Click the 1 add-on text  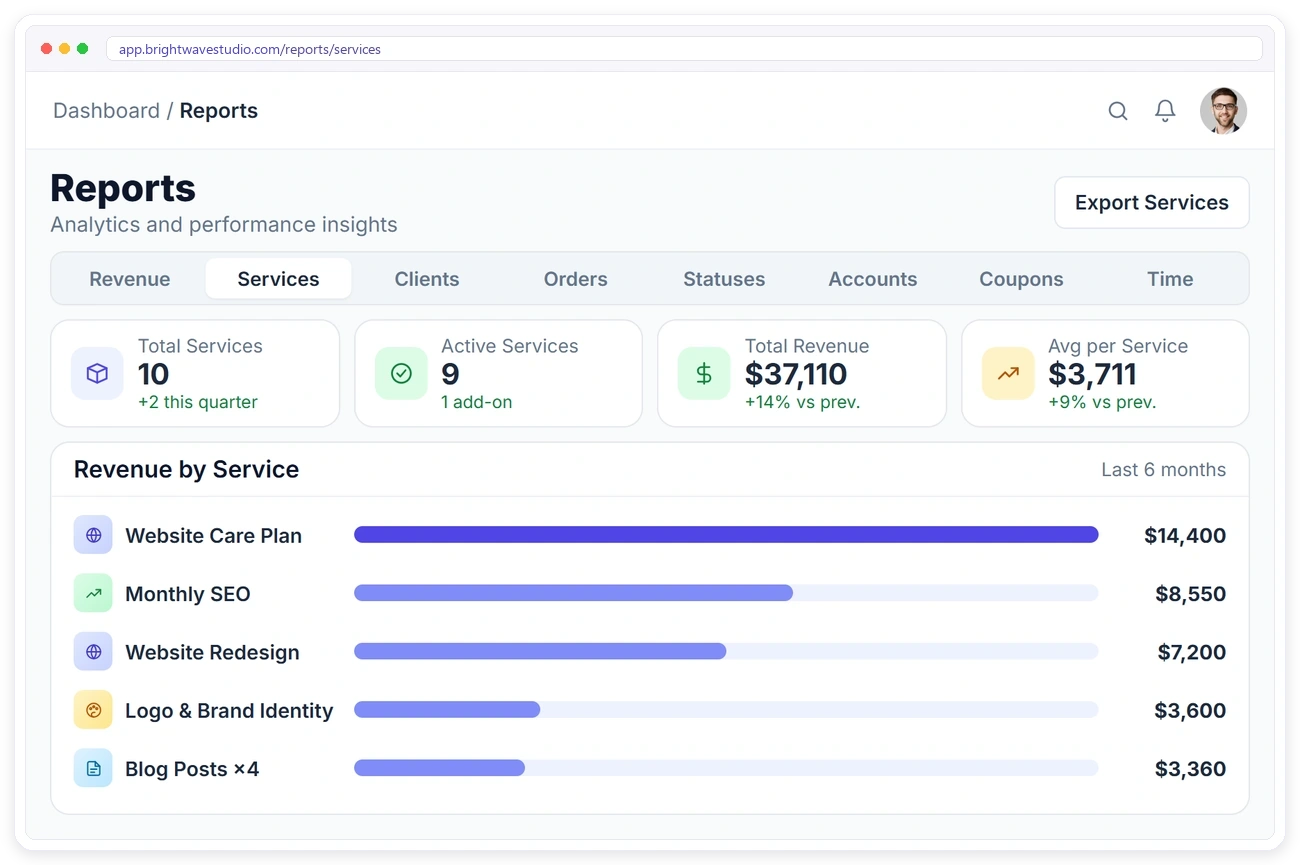(477, 402)
